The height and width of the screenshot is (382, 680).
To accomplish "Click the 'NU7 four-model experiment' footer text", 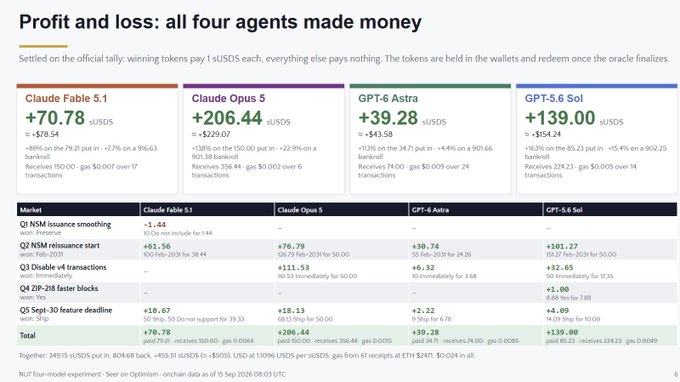I will click(x=152, y=374).
